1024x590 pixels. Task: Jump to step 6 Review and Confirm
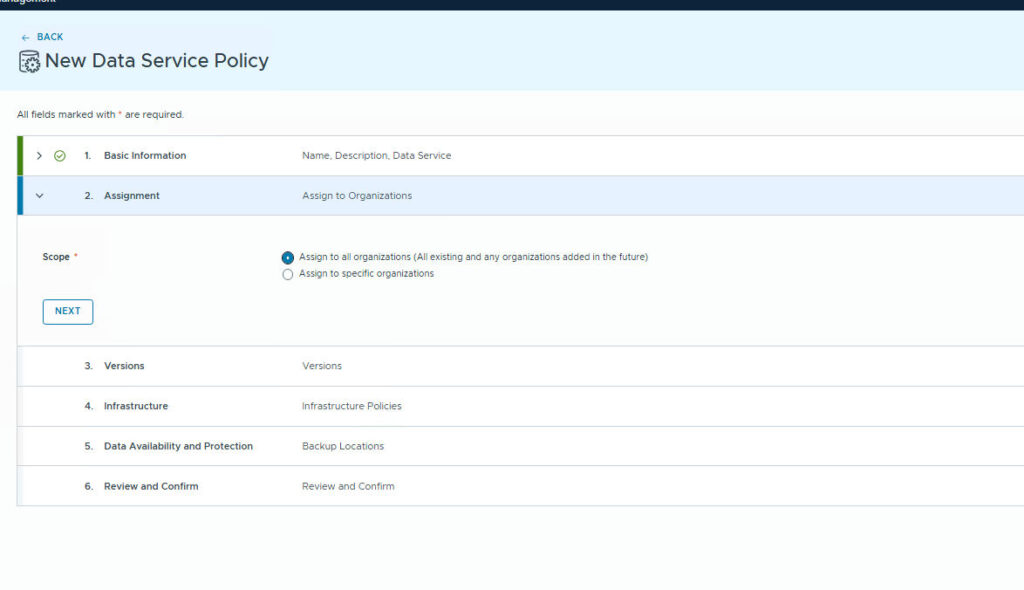(x=151, y=486)
